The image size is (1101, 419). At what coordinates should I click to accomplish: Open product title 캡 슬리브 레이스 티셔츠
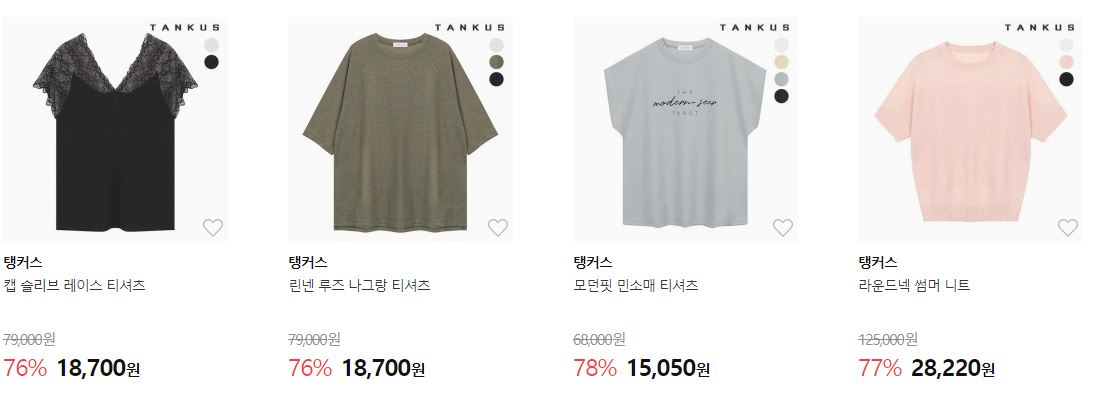[74, 286]
